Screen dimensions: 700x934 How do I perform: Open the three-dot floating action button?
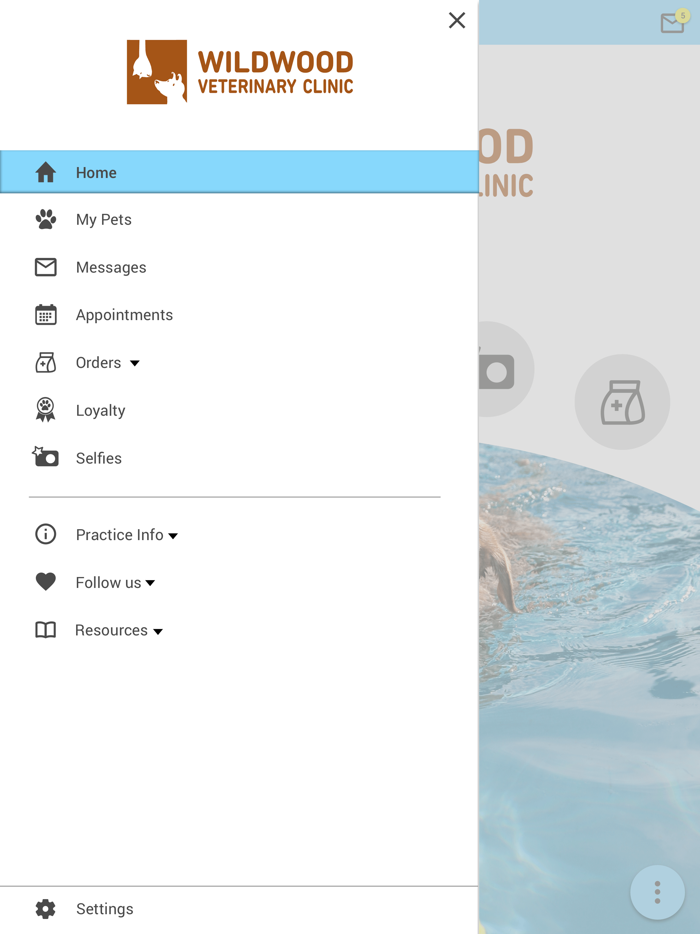(657, 892)
